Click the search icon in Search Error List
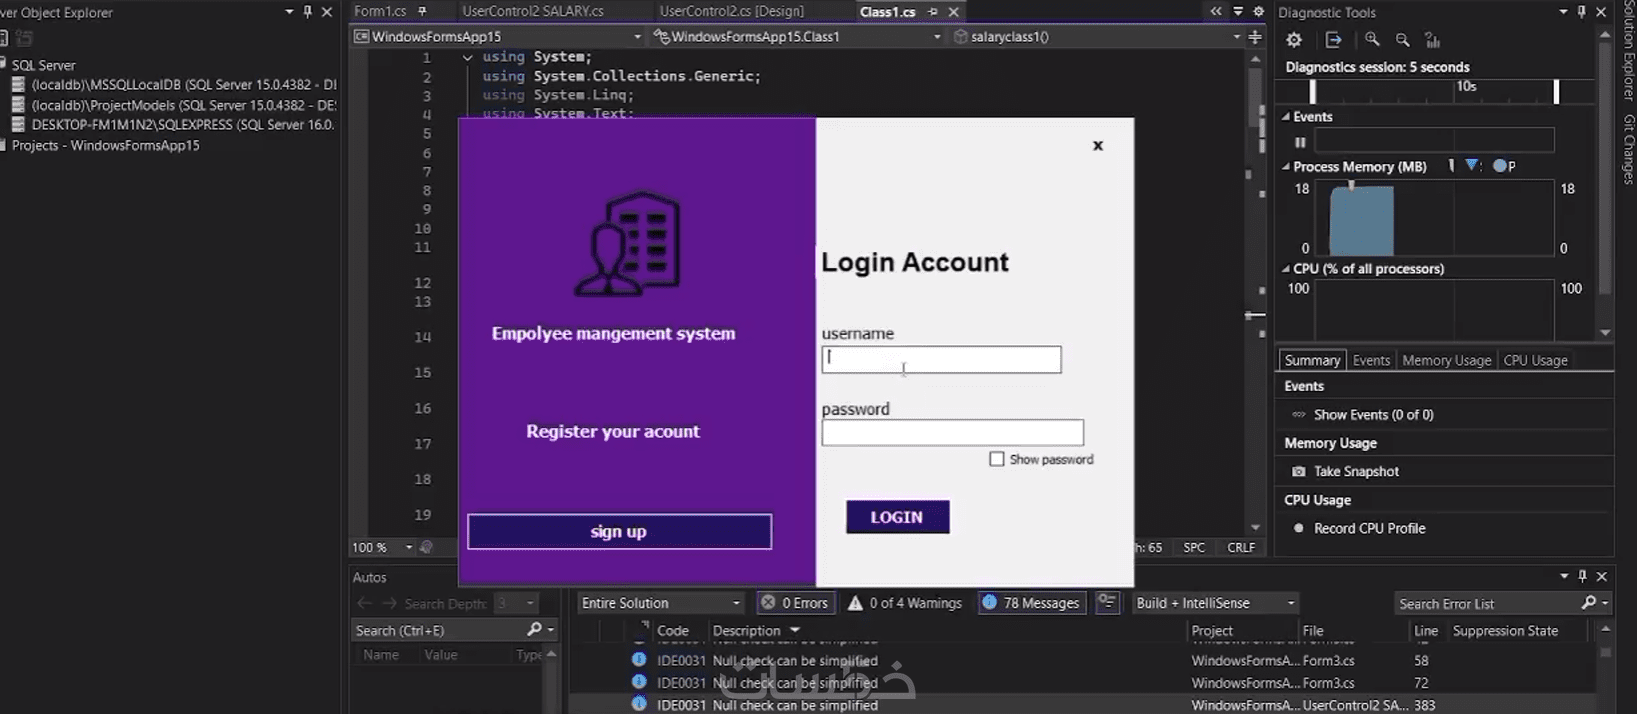 tap(1588, 603)
